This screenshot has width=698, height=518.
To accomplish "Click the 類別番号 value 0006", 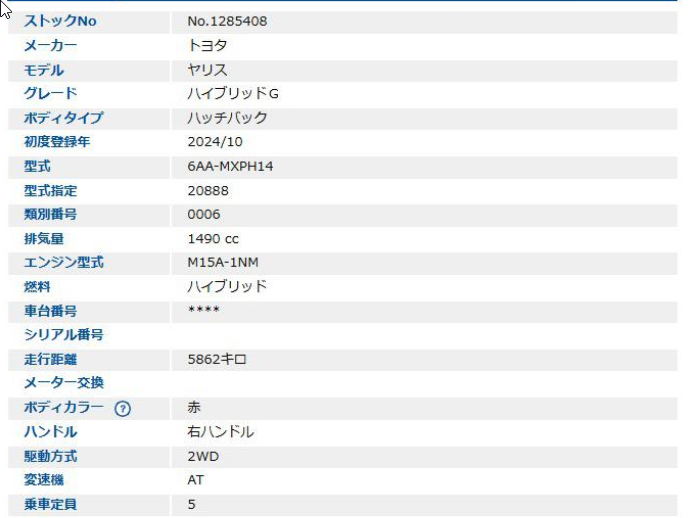I will (203, 214).
